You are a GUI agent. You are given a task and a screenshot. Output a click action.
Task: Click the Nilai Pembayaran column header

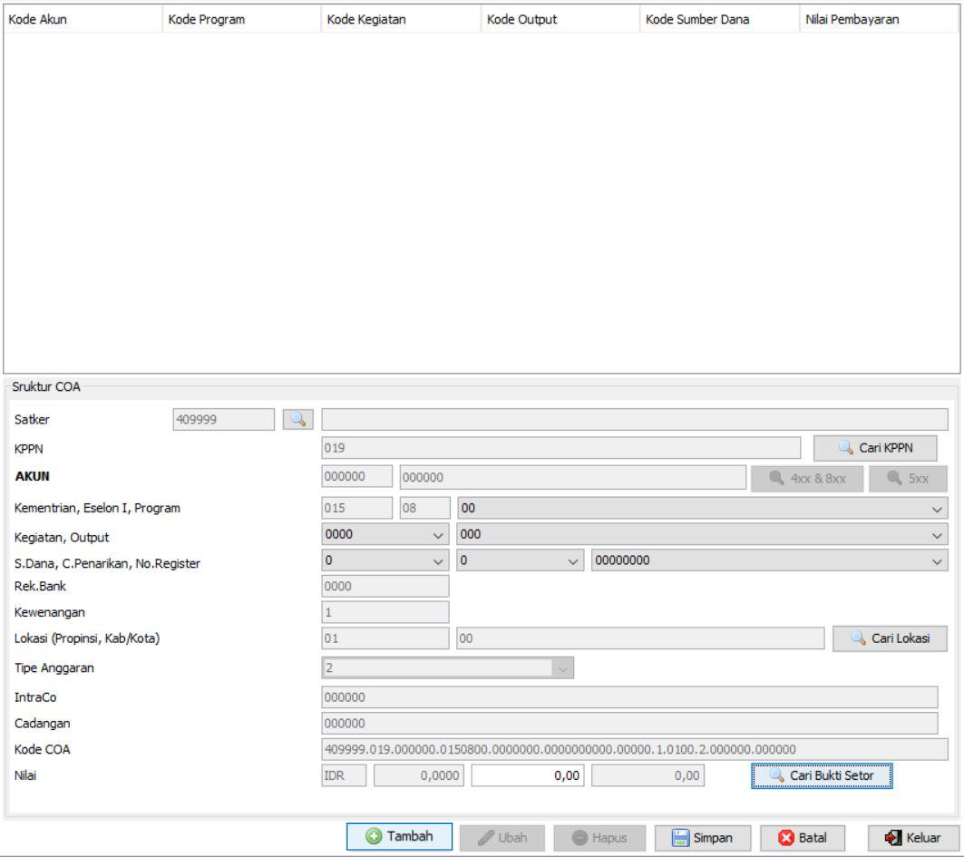click(x=879, y=19)
